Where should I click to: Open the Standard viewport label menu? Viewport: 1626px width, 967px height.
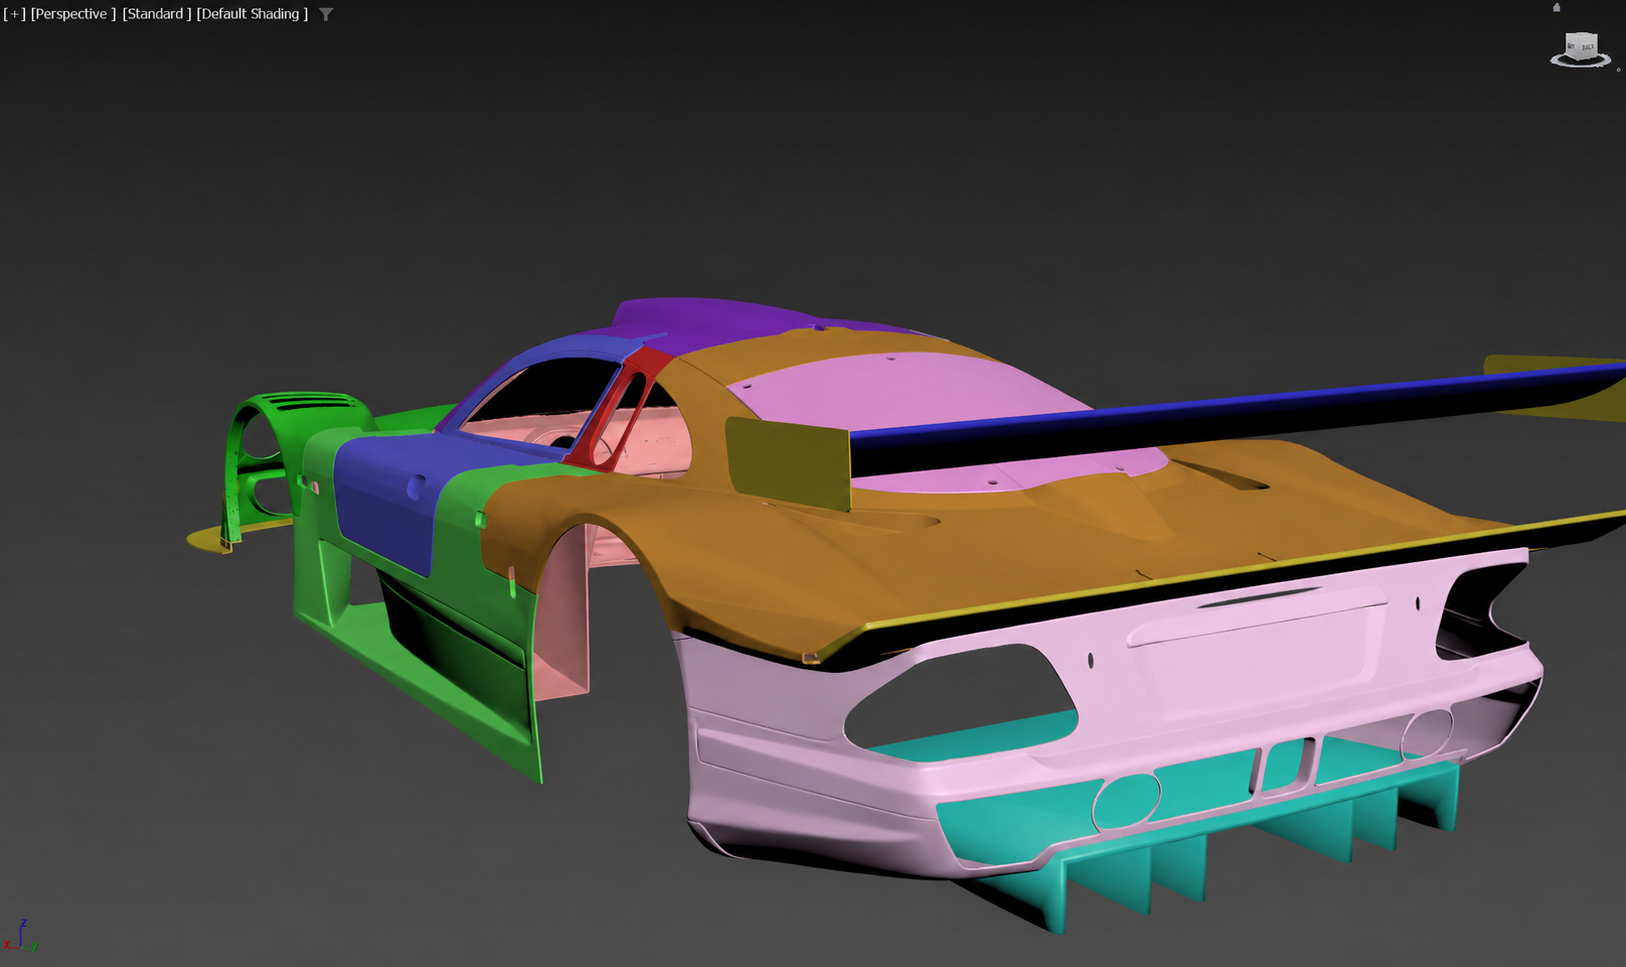tap(156, 14)
